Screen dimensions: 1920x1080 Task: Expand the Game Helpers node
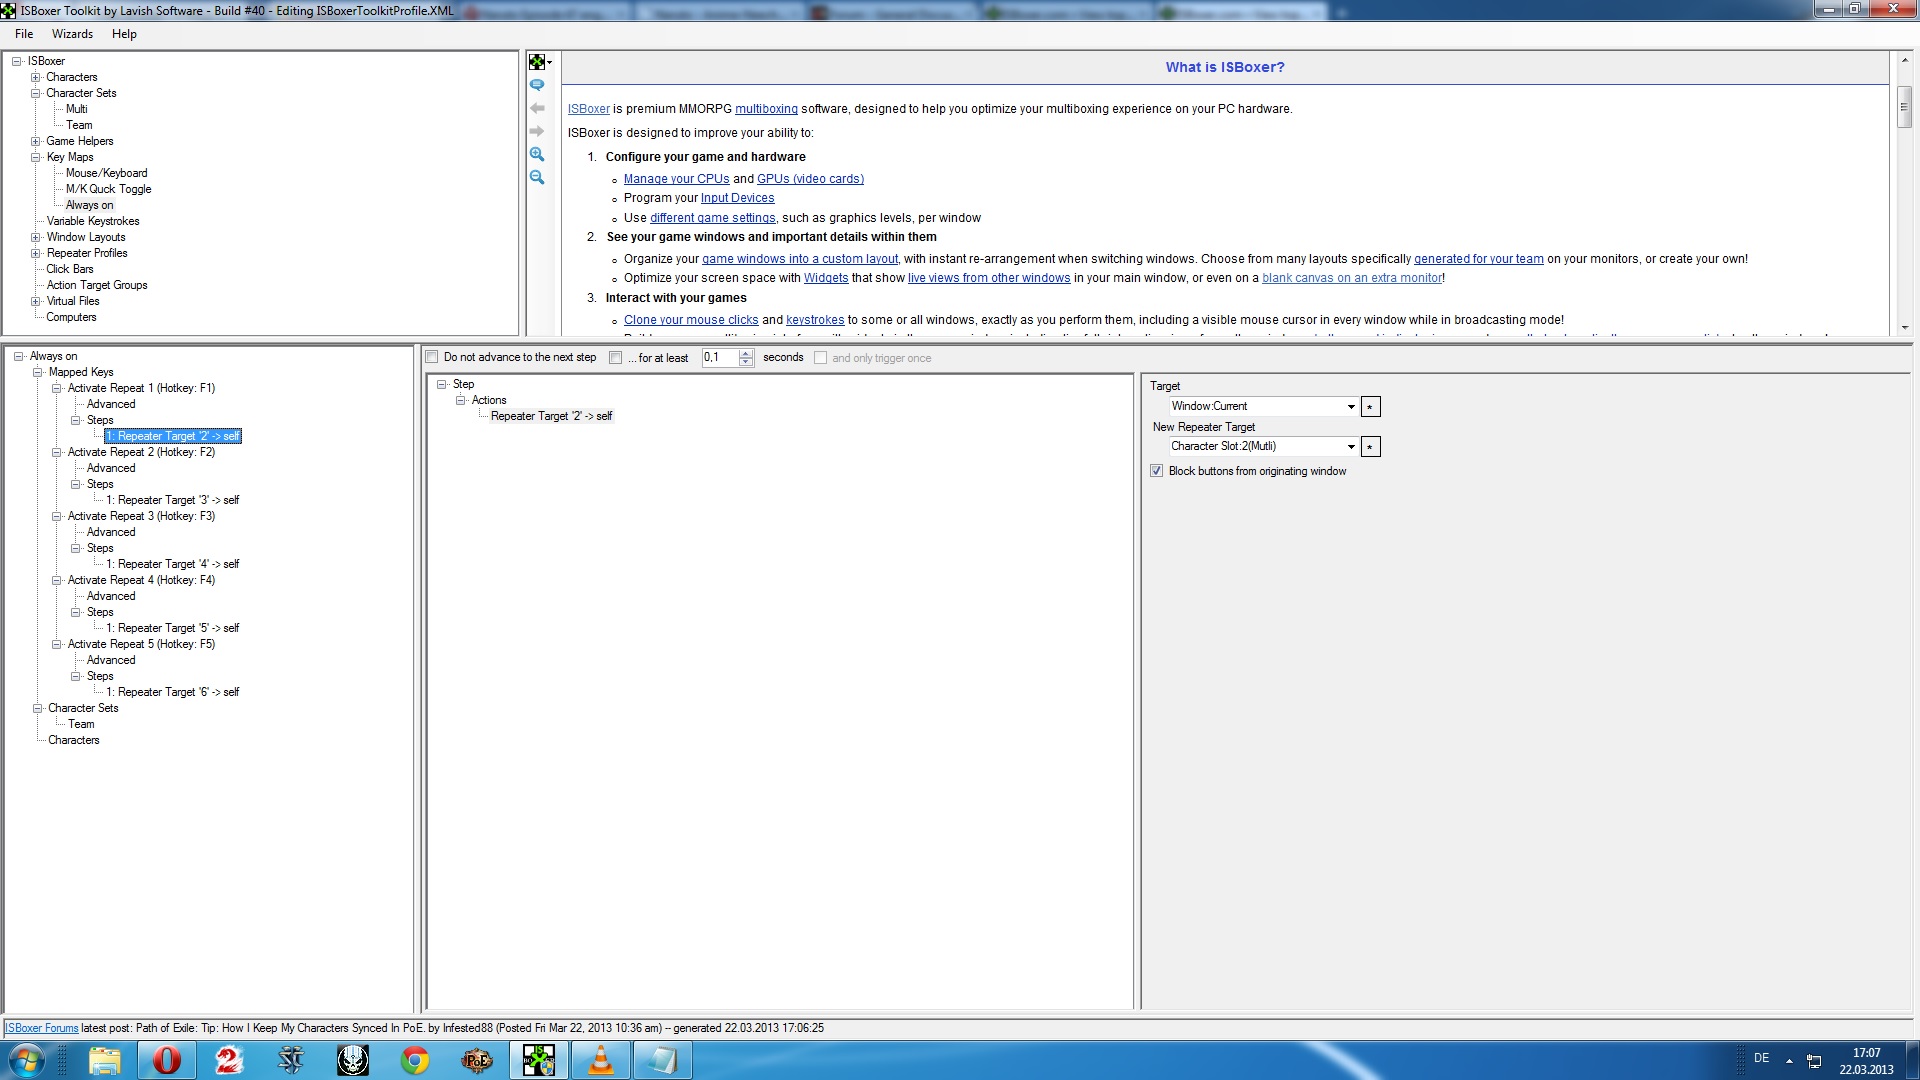[x=36, y=141]
